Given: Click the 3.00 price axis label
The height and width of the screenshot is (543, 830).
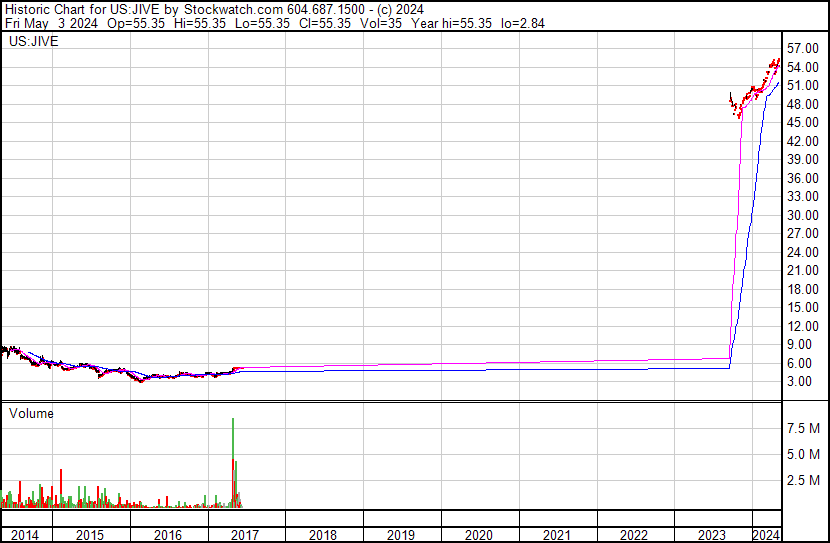Looking at the screenshot, I should 800,381.
